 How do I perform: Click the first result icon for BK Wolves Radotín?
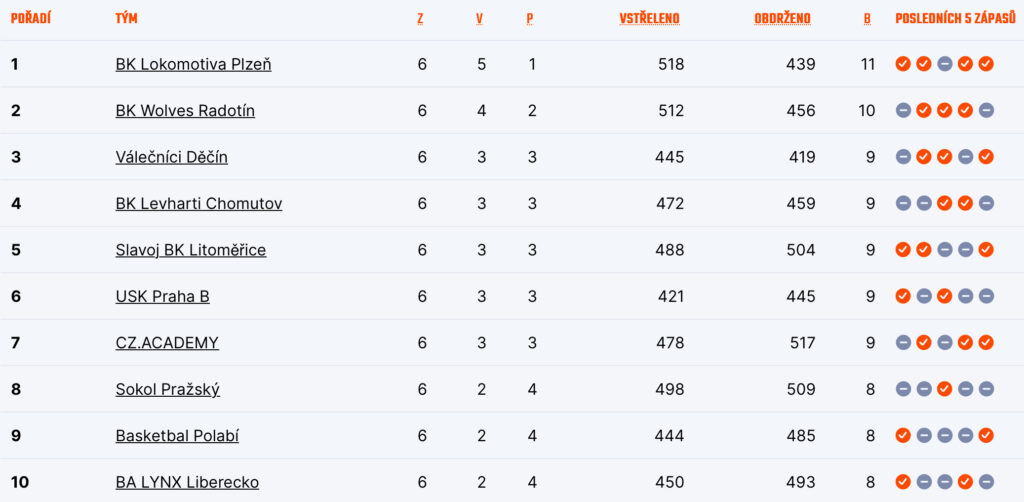coord(903,111)
